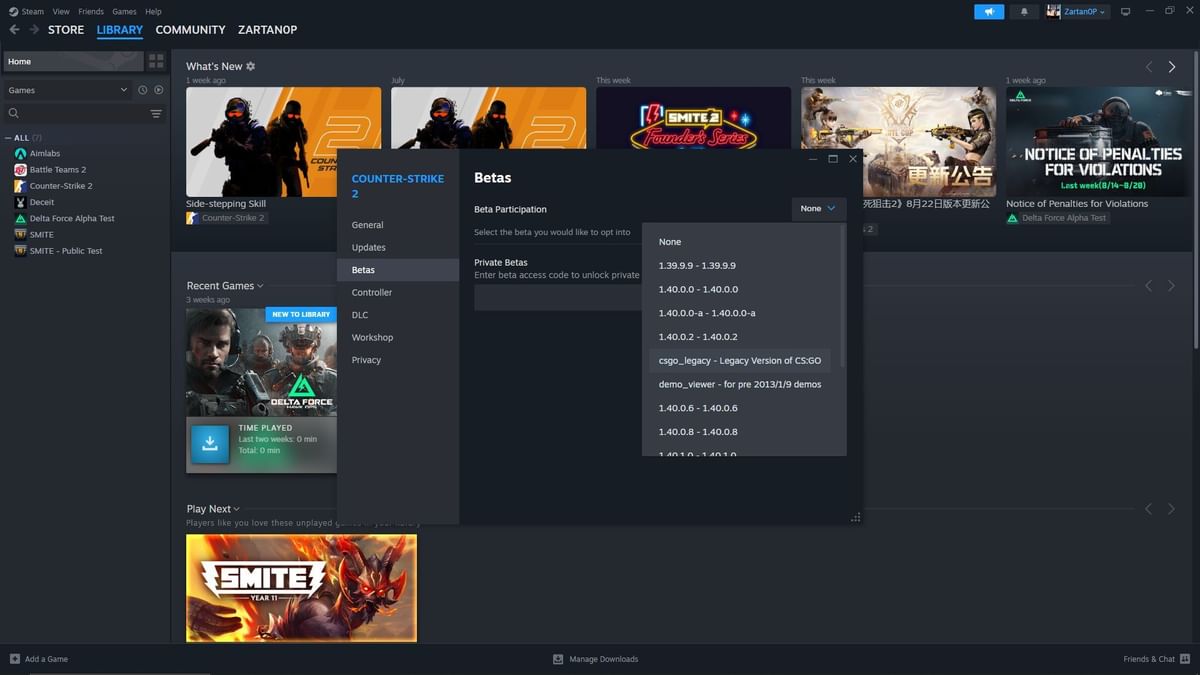The image size is (1200, 675).
Task: Select Counter-Strike 2 in the sidebar game list
Action: coord(64,185)
